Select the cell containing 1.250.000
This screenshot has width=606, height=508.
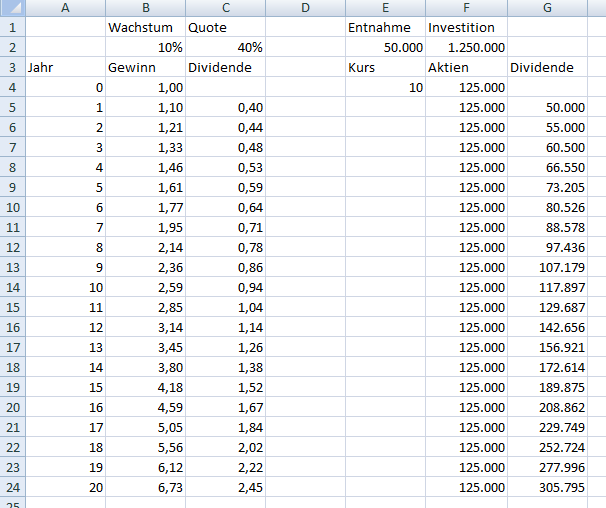(x=466, y=47)
